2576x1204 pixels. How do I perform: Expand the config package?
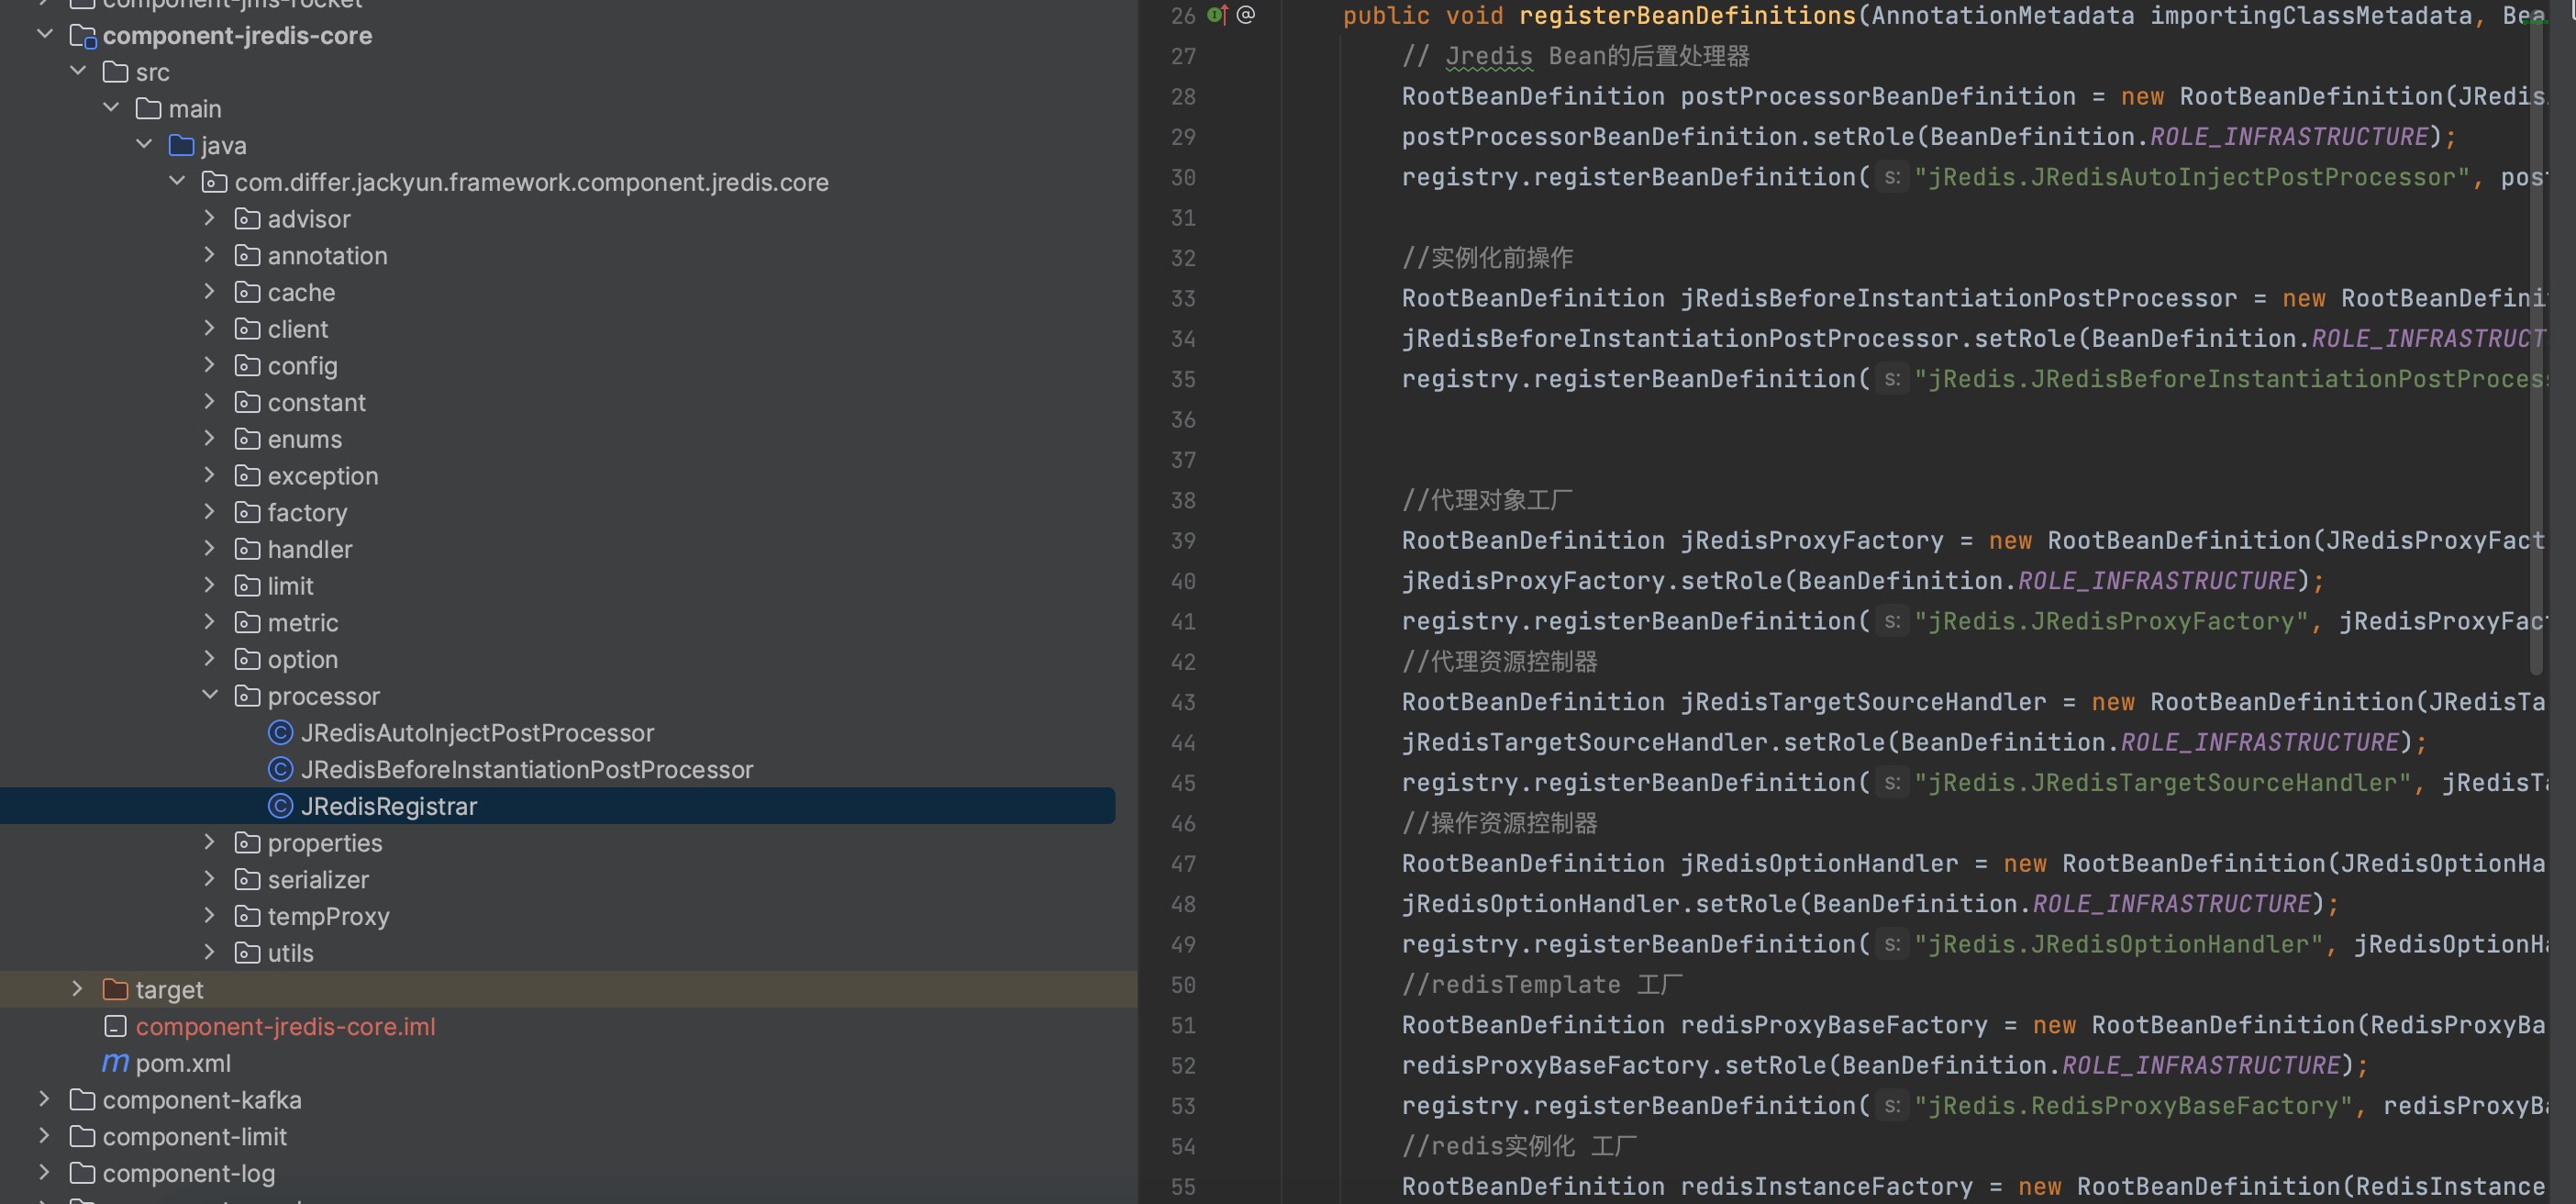209,365
